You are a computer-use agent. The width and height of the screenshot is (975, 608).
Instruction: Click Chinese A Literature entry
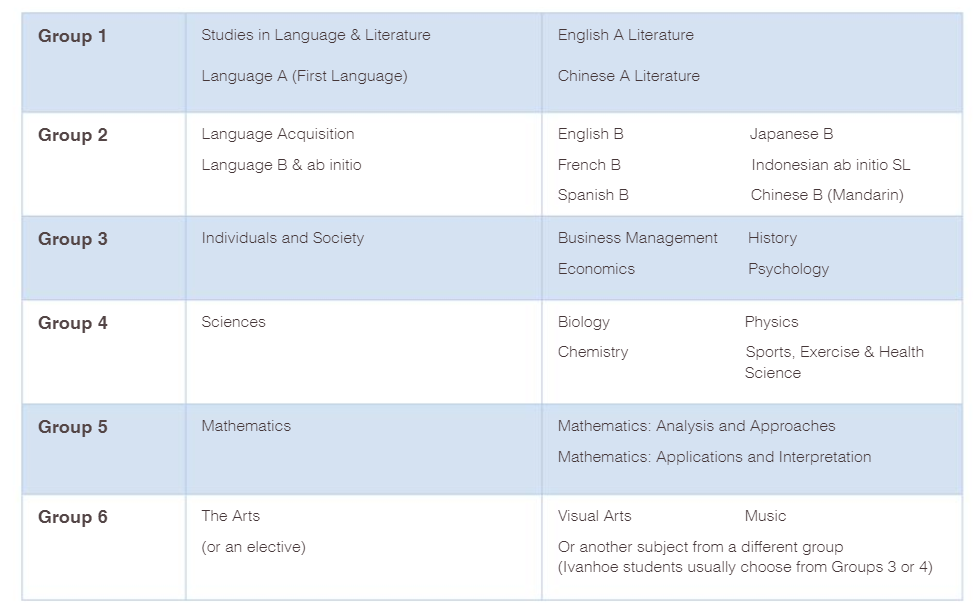click(x=628, y=76)
